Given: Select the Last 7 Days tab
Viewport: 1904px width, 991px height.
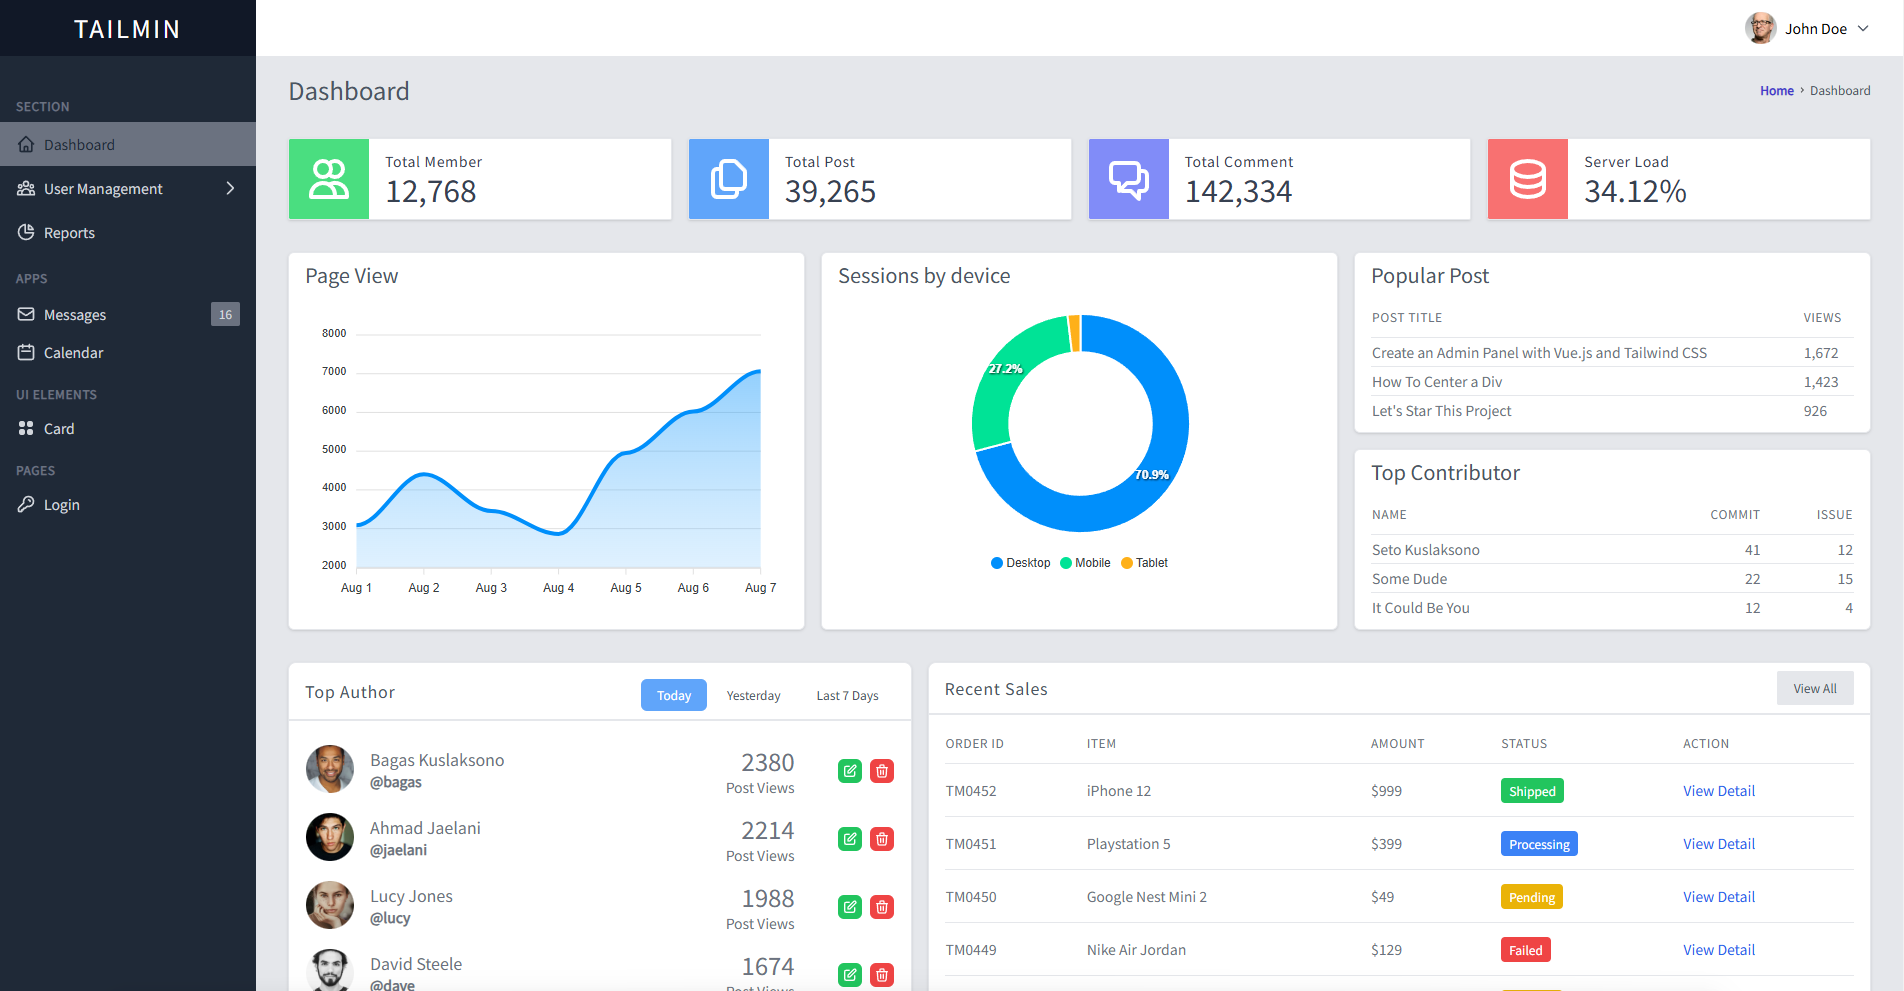Looking at the screenshot, I should pos(848,695).
